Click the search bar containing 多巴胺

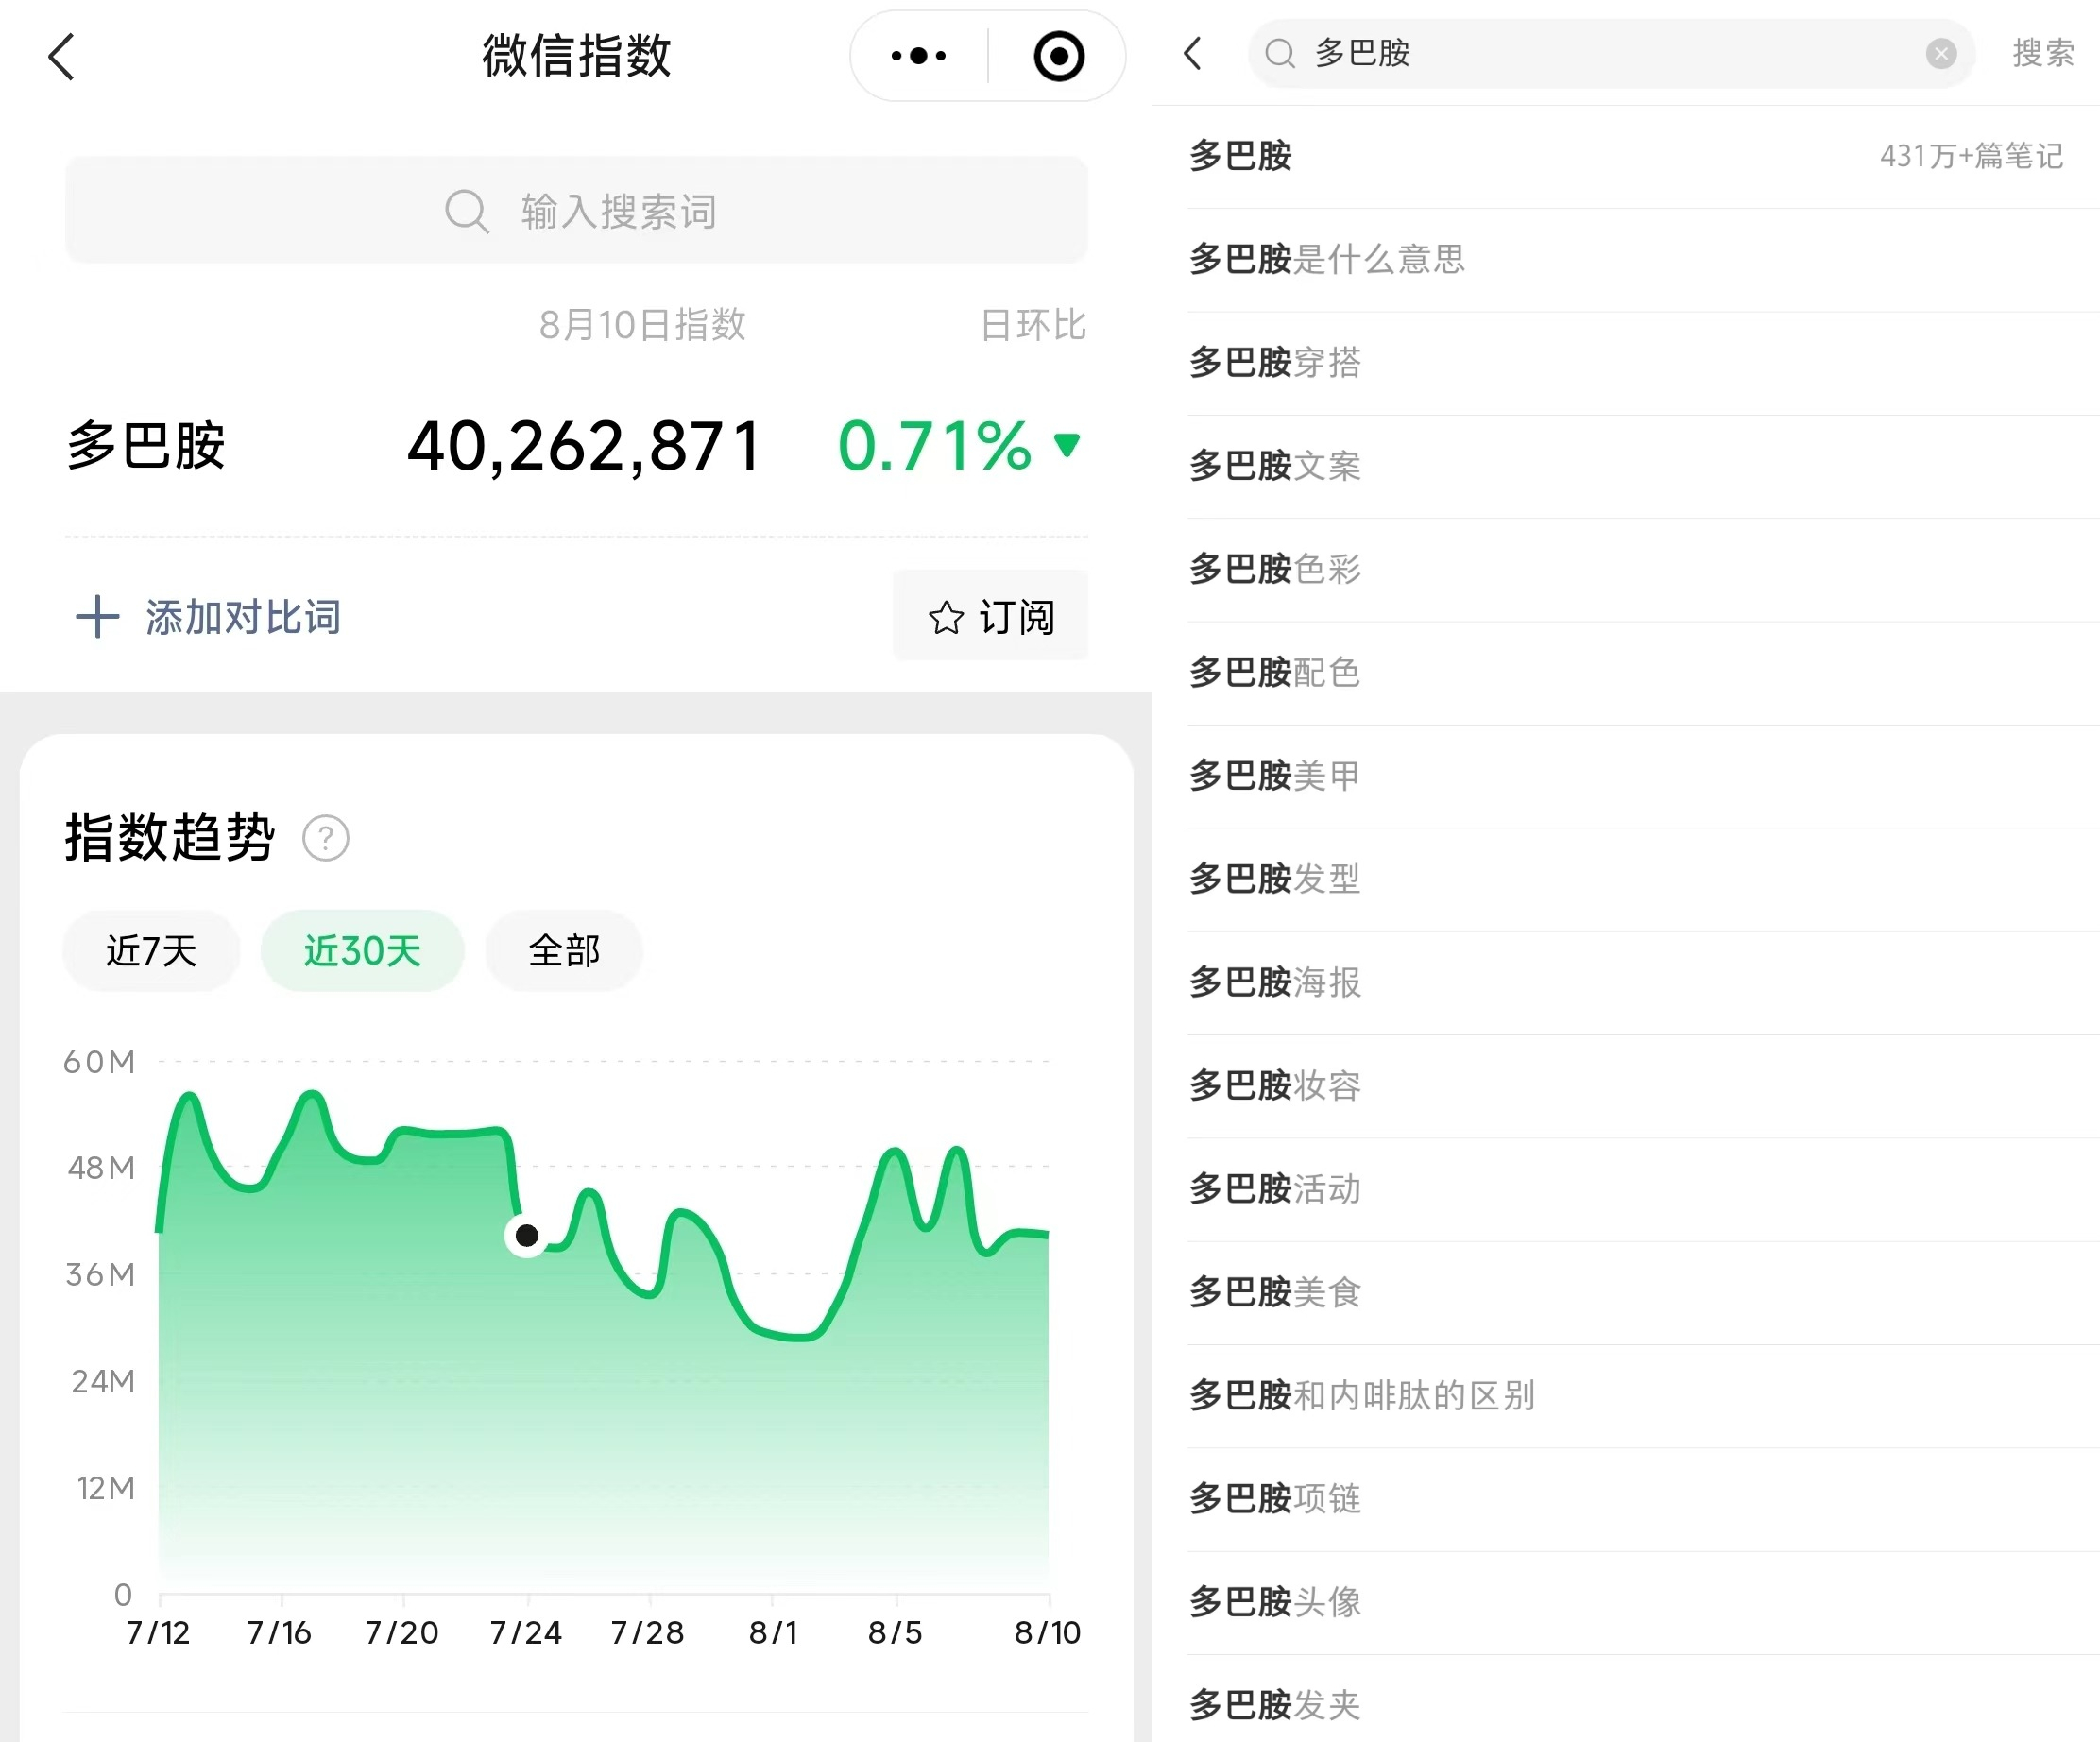1611,53
